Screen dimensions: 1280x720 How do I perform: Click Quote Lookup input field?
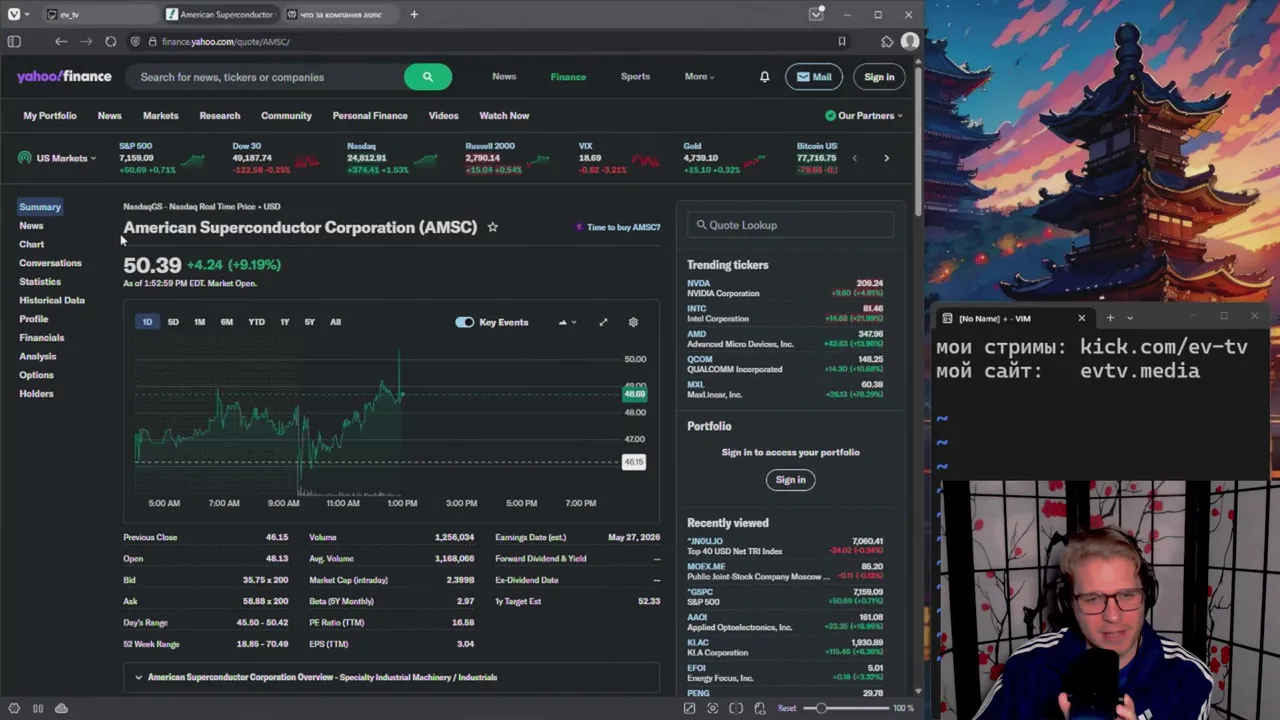click(790, 225)
